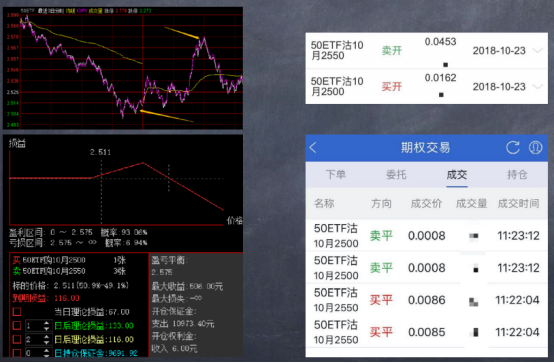
Task: Expand the 50ETF沽10月2550 卖开 row chevron
Action: [x=537, y=51]
